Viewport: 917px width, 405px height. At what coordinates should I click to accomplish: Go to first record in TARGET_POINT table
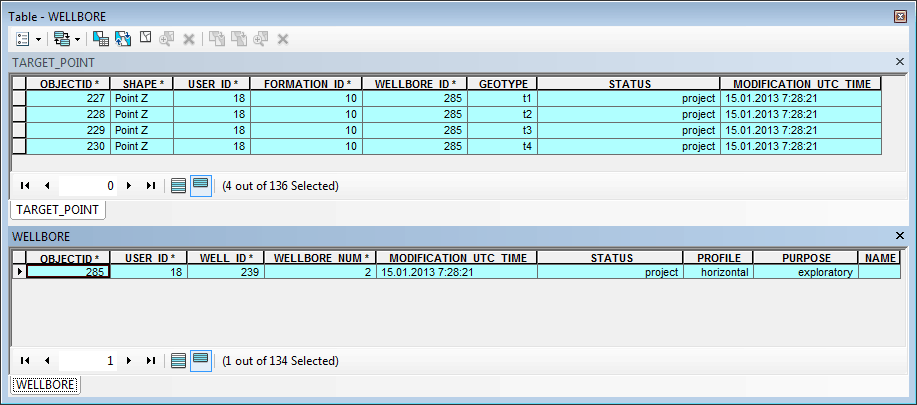pyautogui.click(x=25, y=186)
